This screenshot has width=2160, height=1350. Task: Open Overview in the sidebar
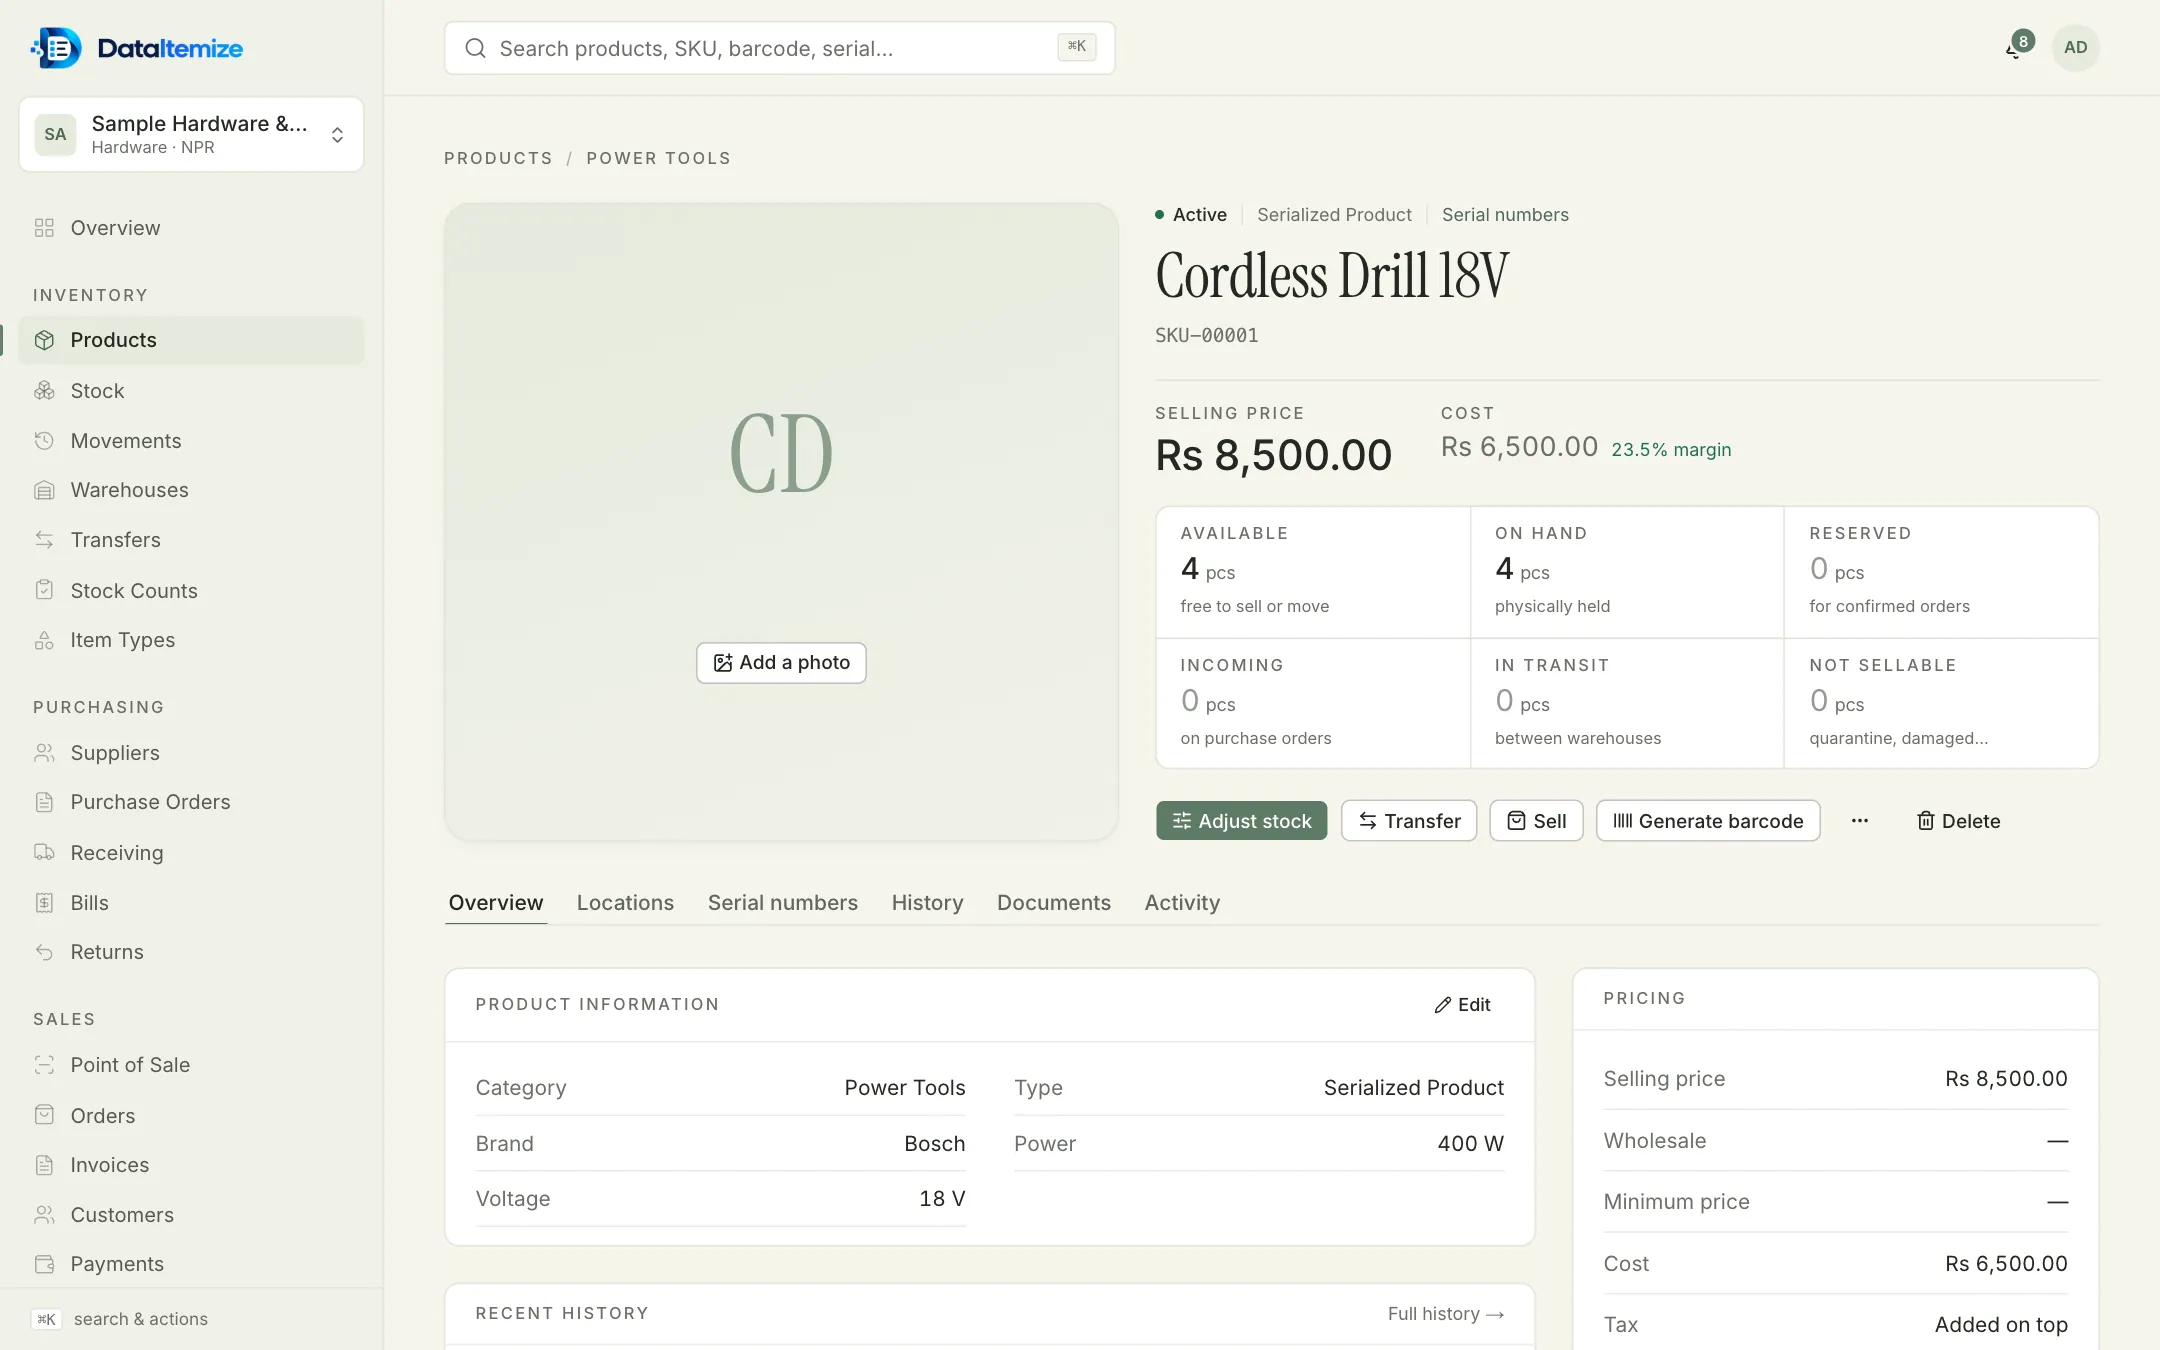click(x=190, y=228)
